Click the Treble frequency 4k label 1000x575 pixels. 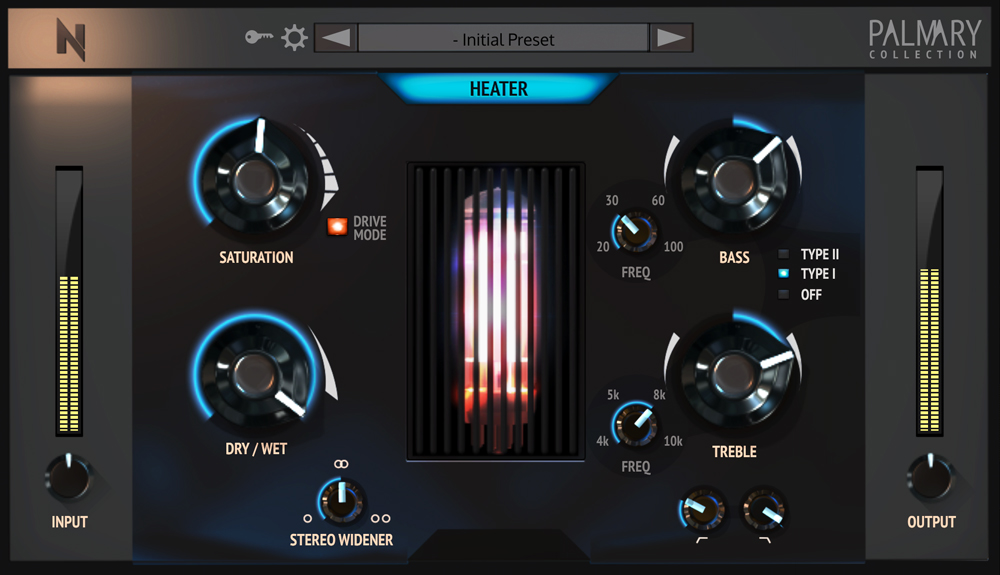602,441
